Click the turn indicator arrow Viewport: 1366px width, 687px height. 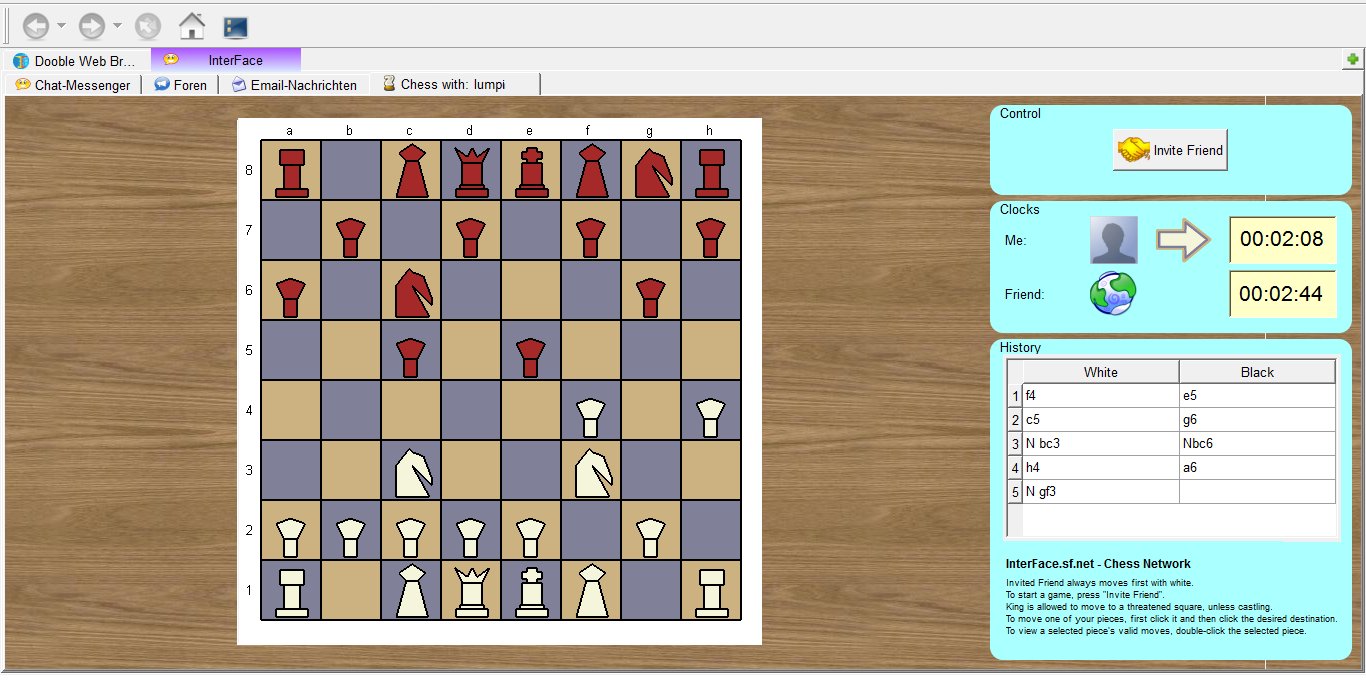[x=1184, y=240]
